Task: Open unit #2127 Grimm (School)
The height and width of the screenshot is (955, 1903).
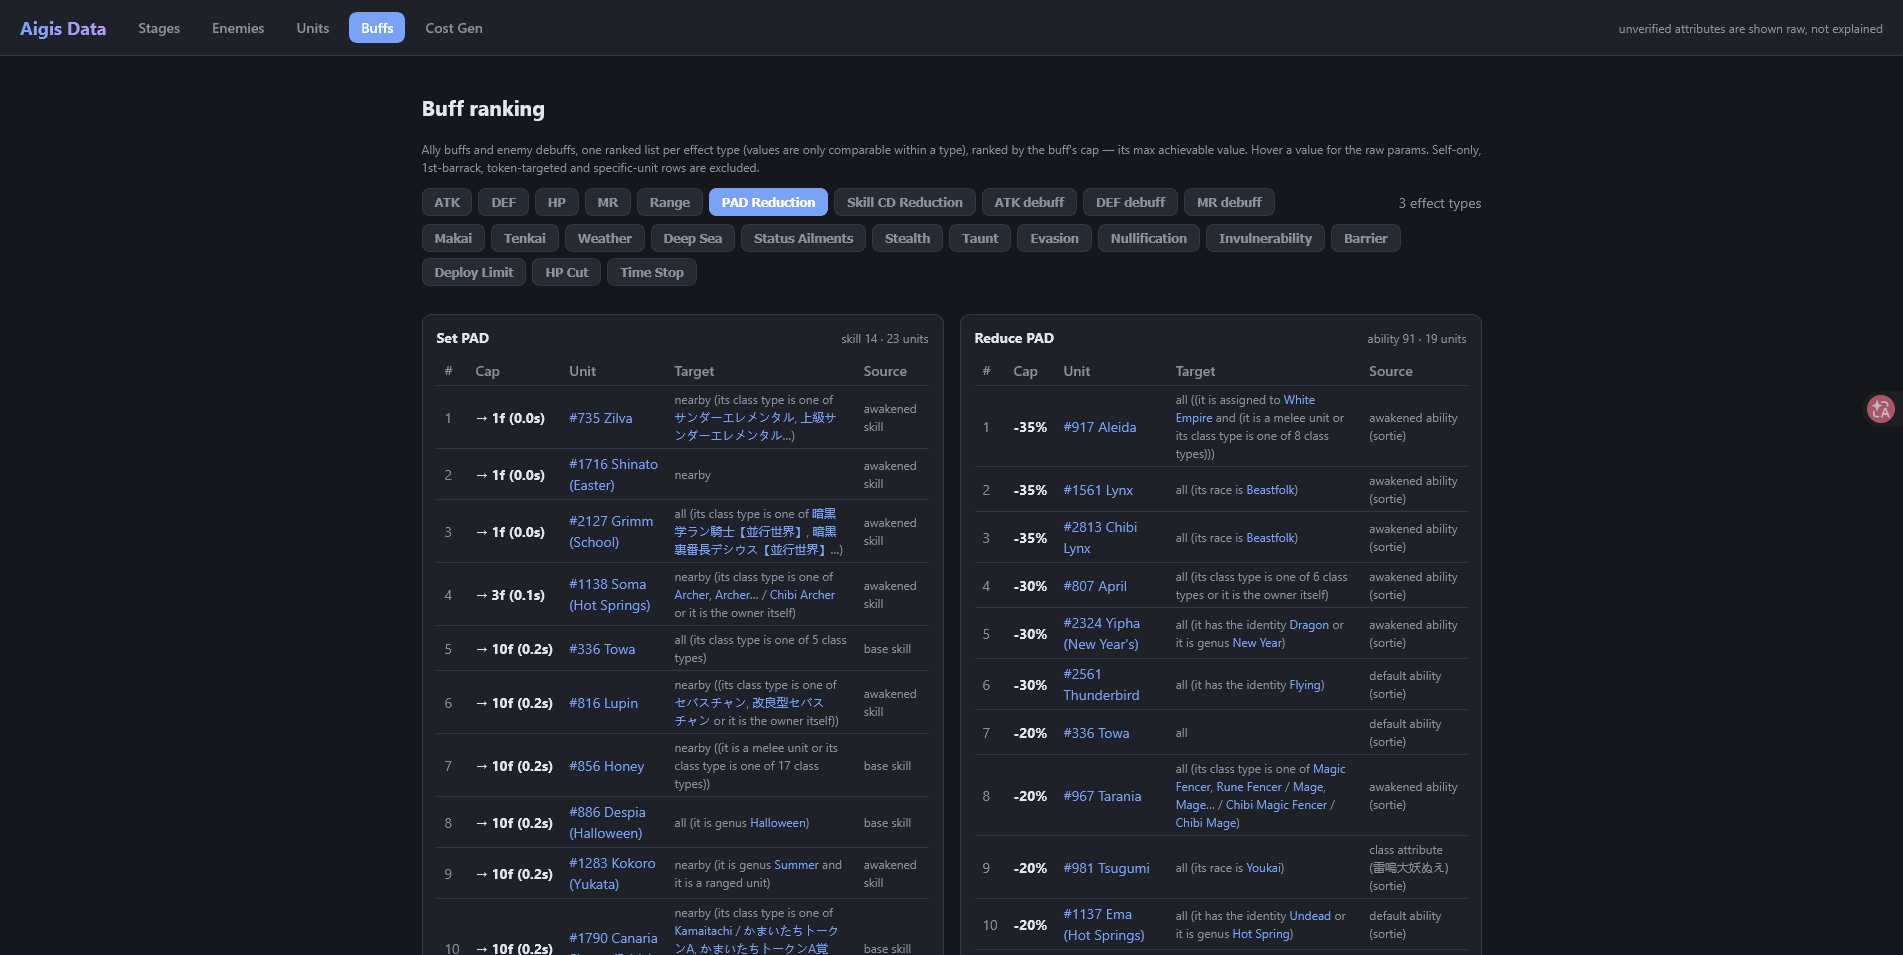Action: point(611,532)
